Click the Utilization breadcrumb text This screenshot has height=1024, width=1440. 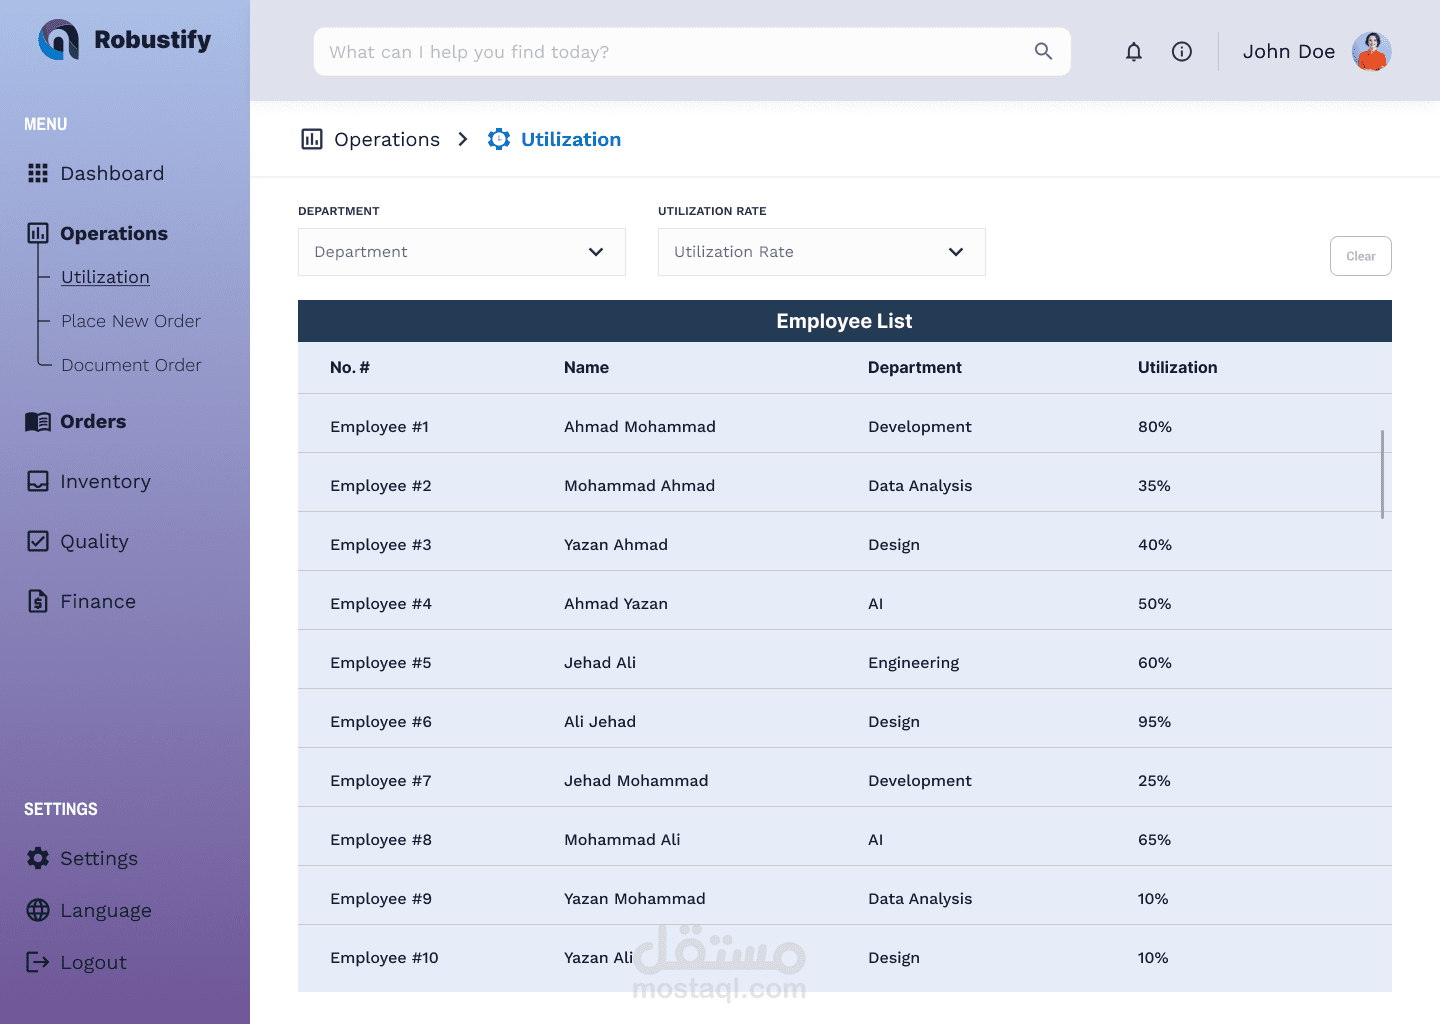571,139
